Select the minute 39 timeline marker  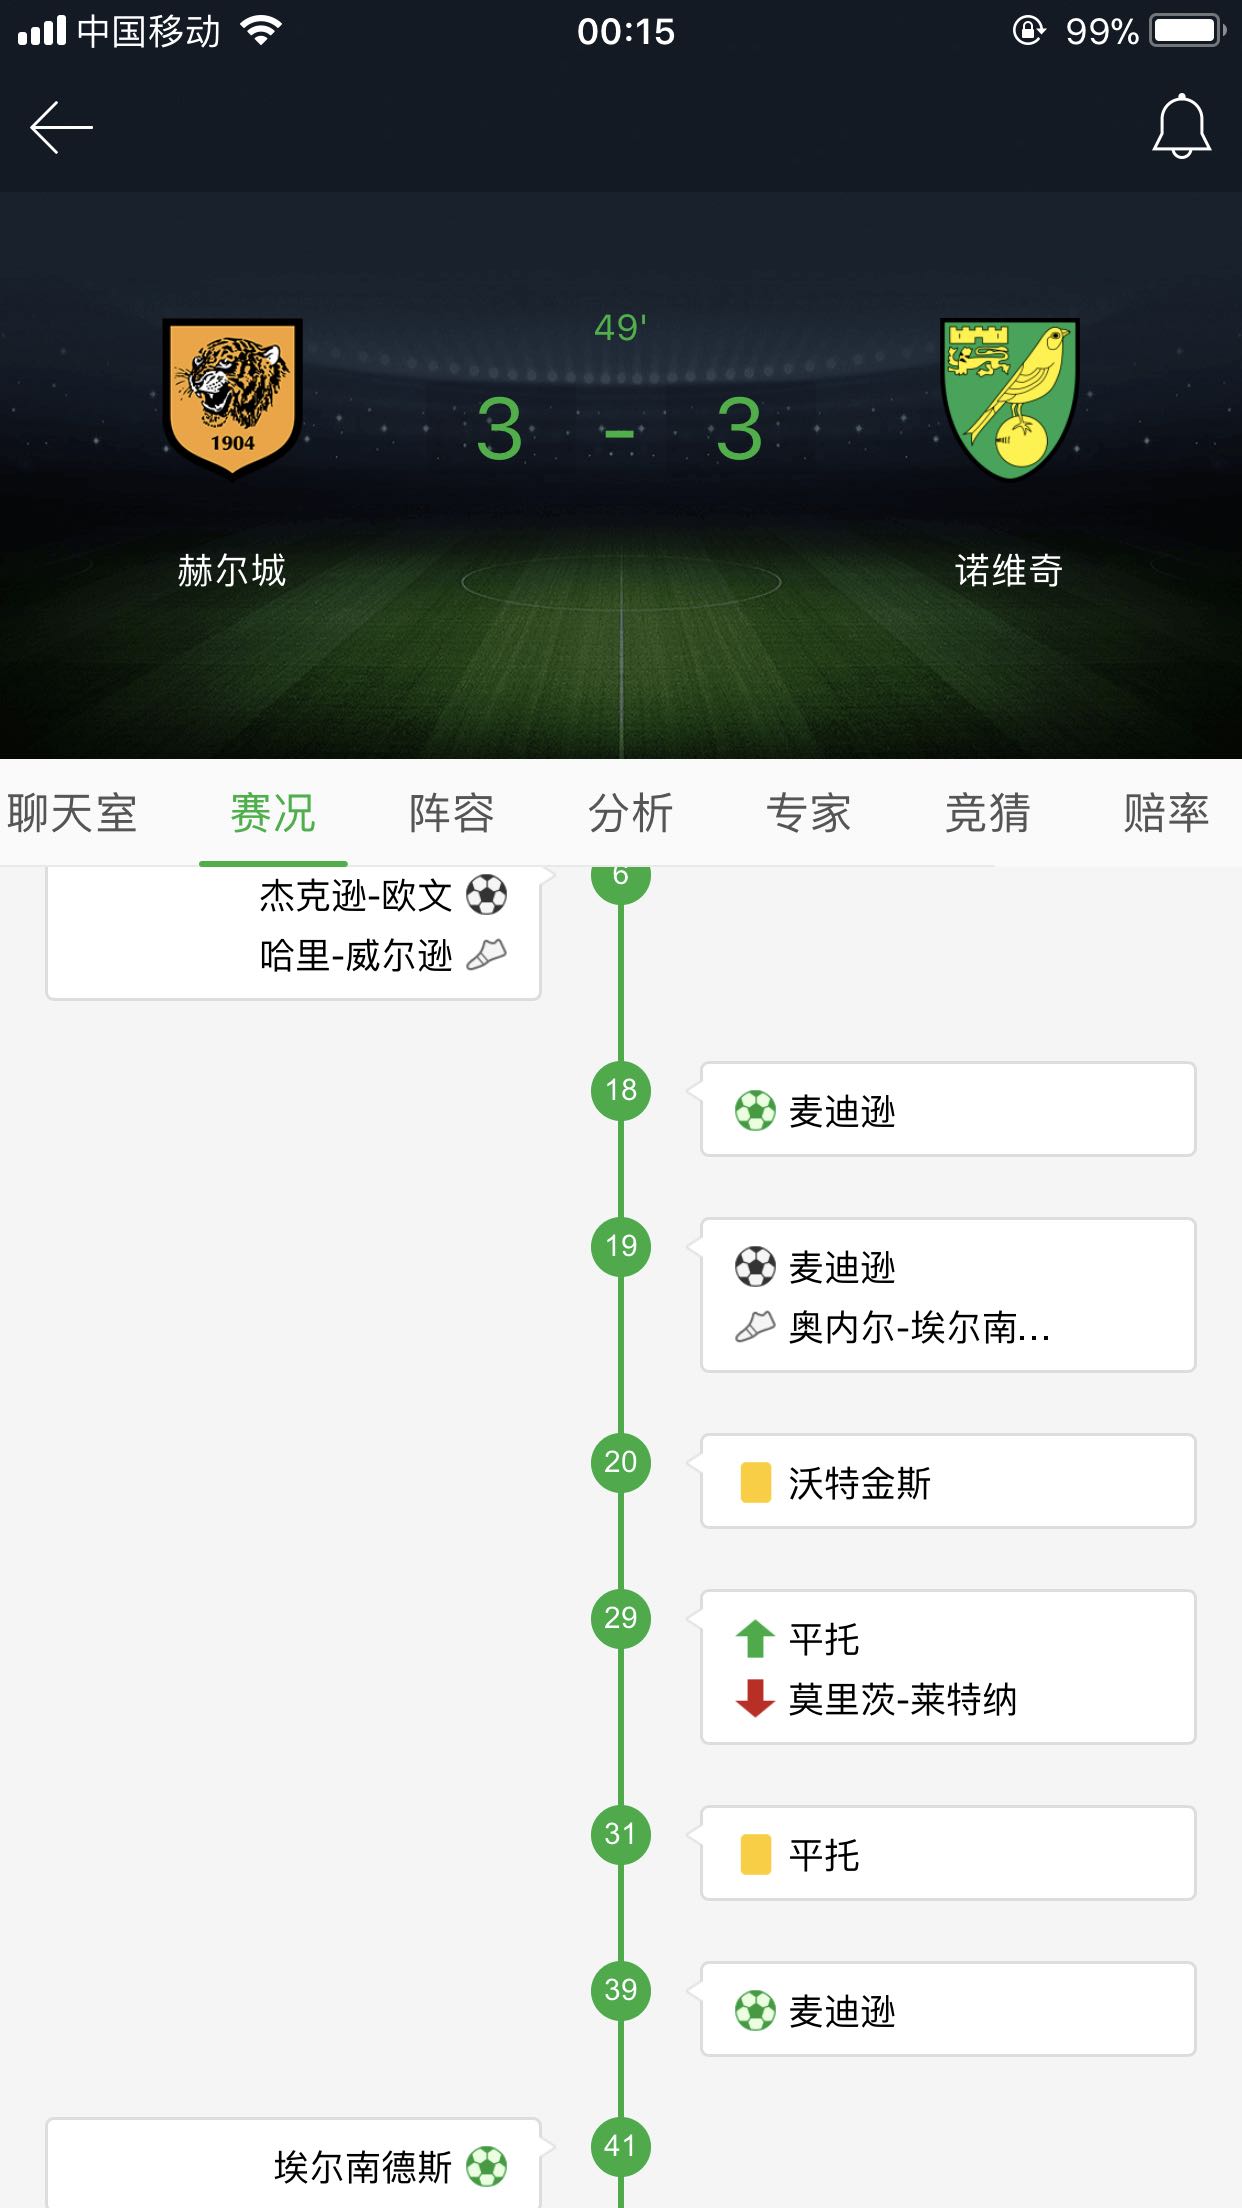click(621, 1990)
